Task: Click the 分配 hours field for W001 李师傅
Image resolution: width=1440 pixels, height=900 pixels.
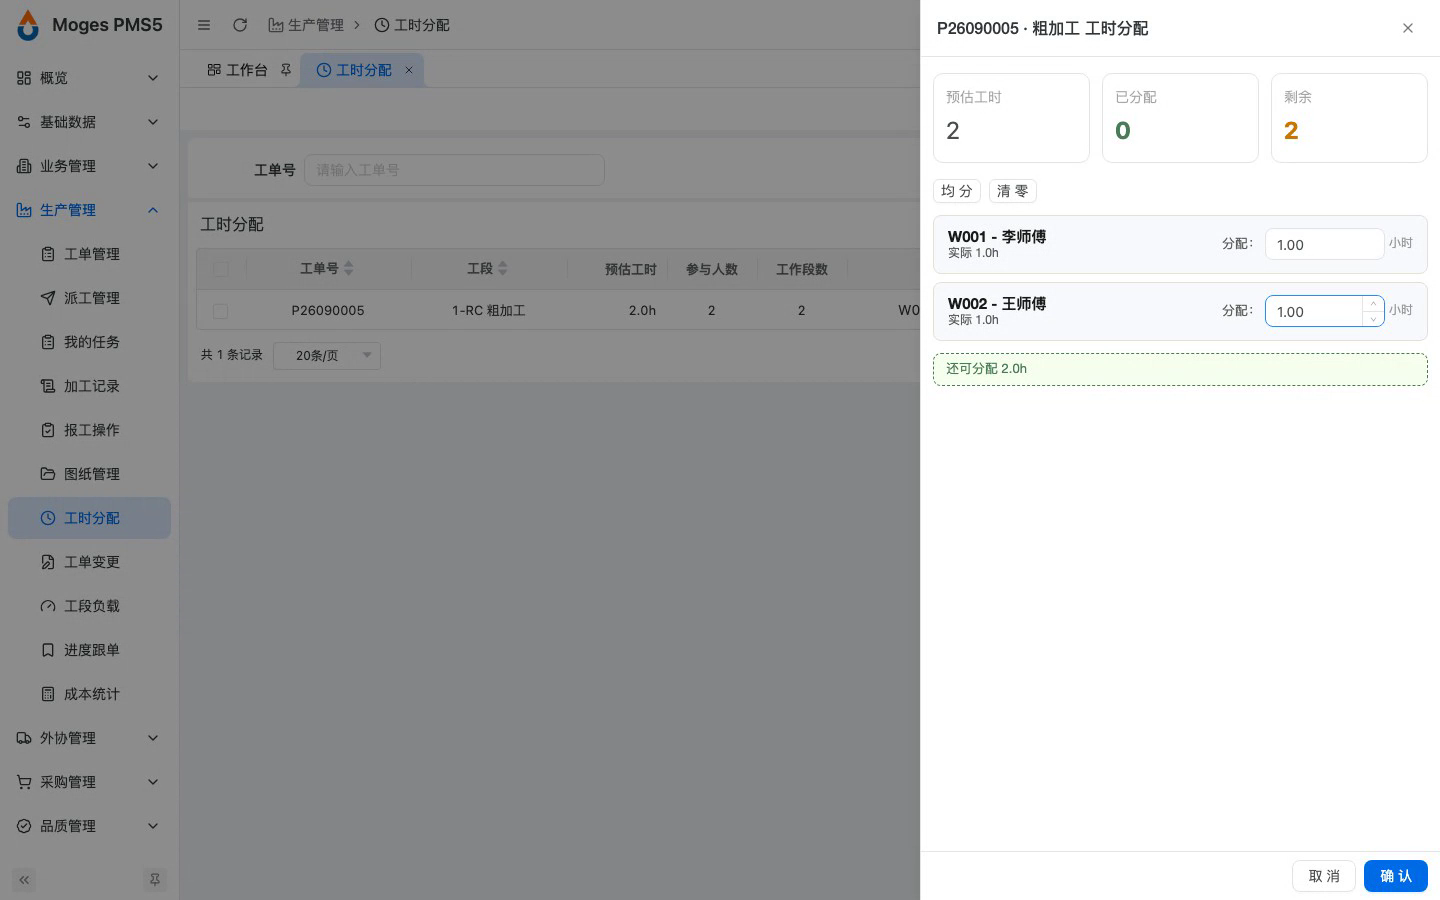Action: [x=1325, y=244]
